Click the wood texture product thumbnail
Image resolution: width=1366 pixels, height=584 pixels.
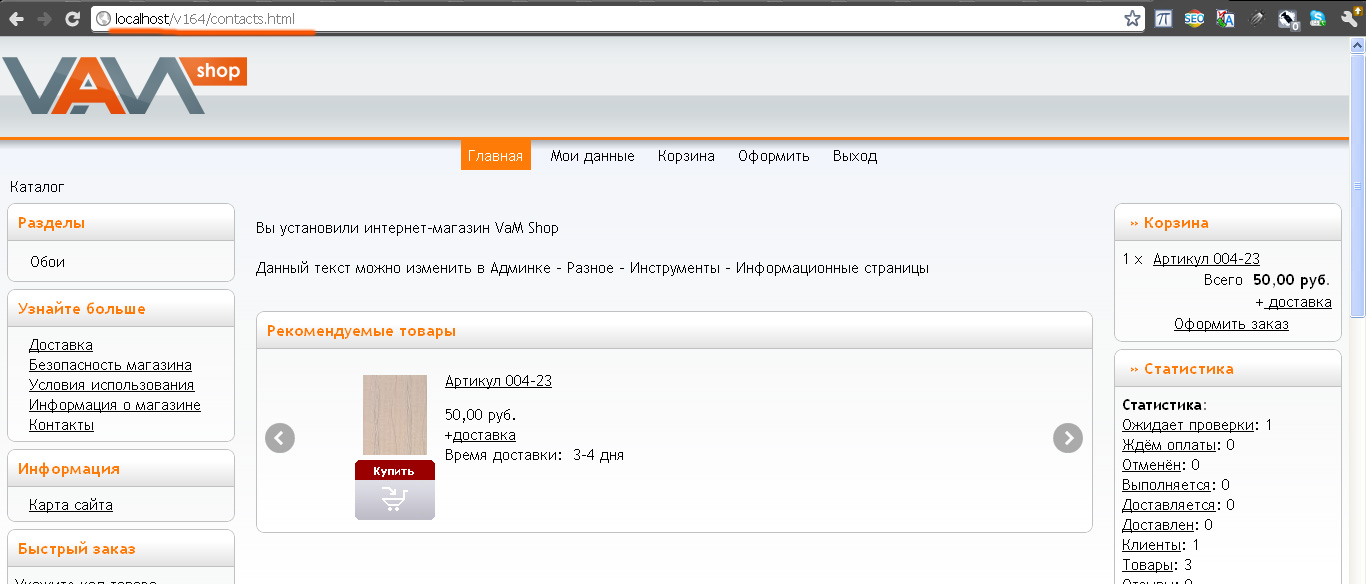coord(394,415)
